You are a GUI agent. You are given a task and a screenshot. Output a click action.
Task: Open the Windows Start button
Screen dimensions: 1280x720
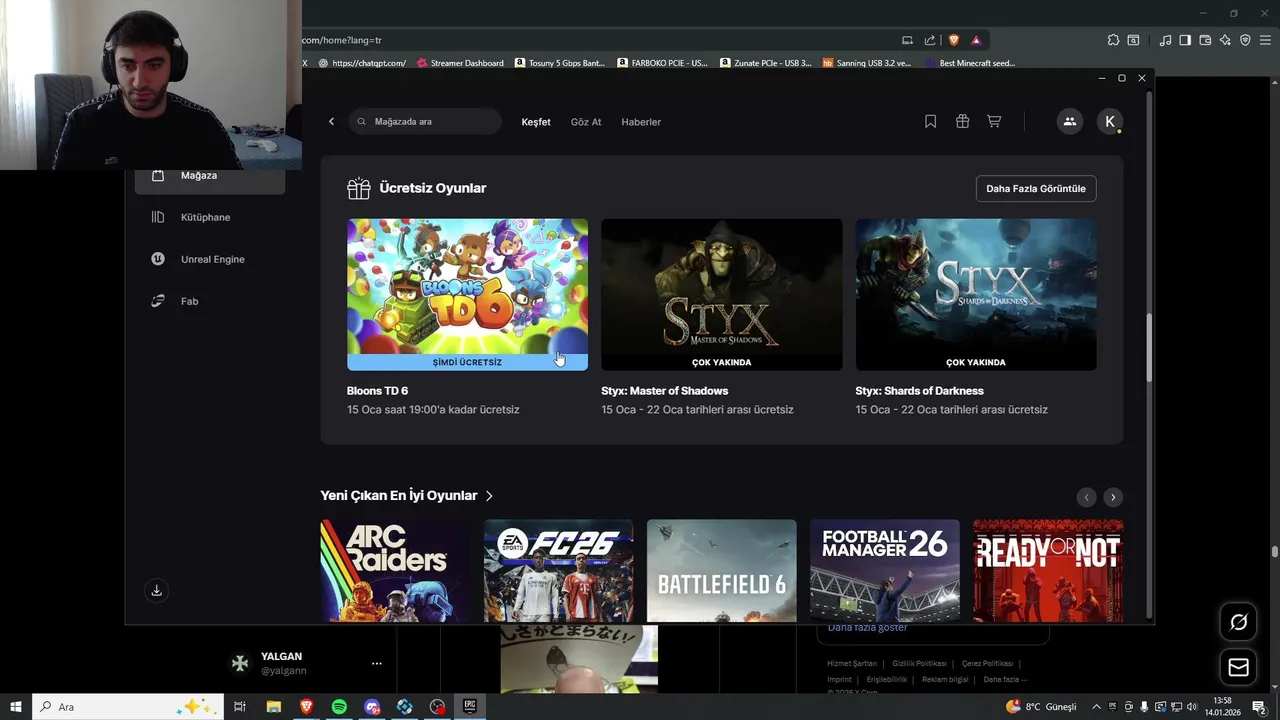(16, 707)
